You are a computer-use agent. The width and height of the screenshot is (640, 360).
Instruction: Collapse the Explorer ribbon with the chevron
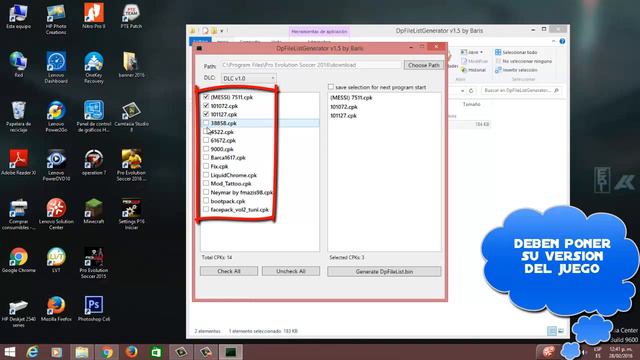tap(554, 41)
